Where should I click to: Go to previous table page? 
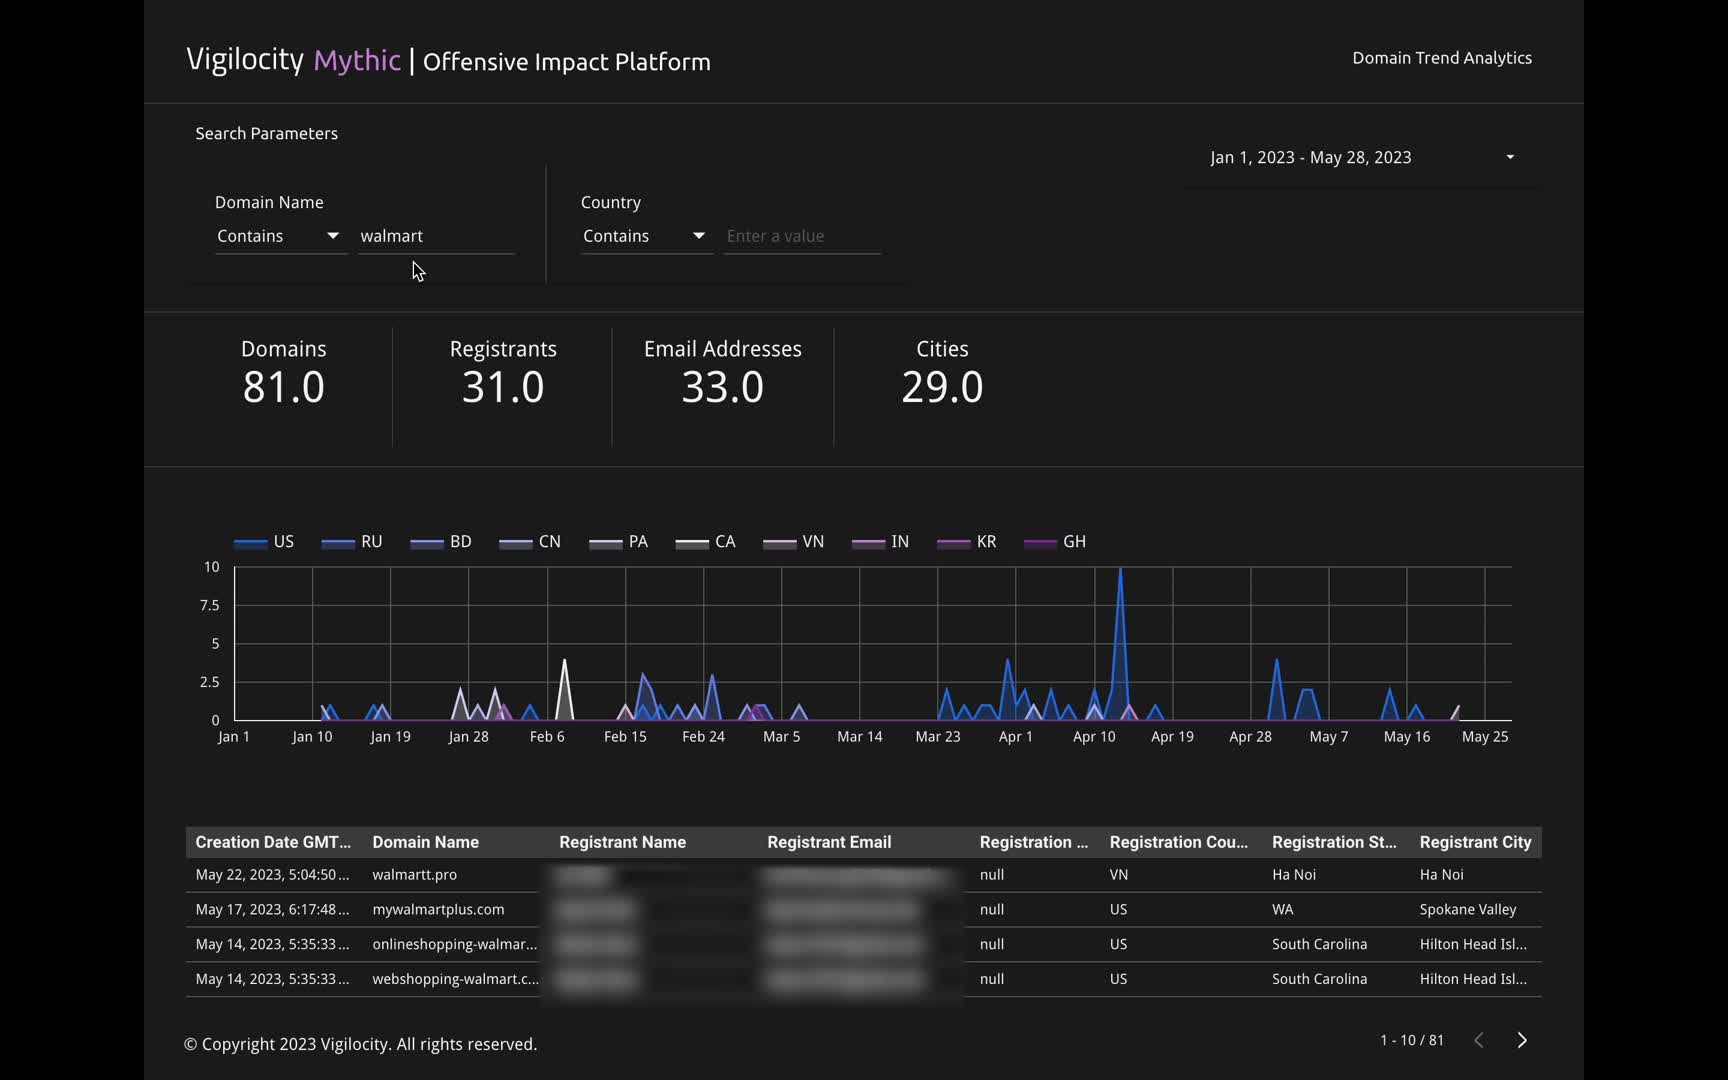1479,1040
